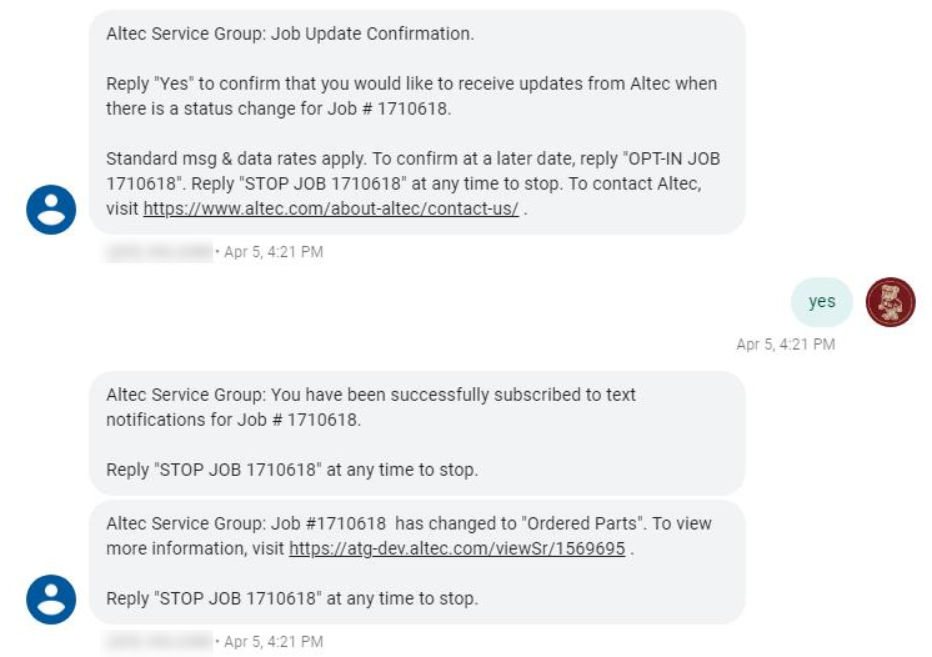
Task: Click "Reply STOP JOB 1710618" text in subscribed message
Action: click(292, 470)
